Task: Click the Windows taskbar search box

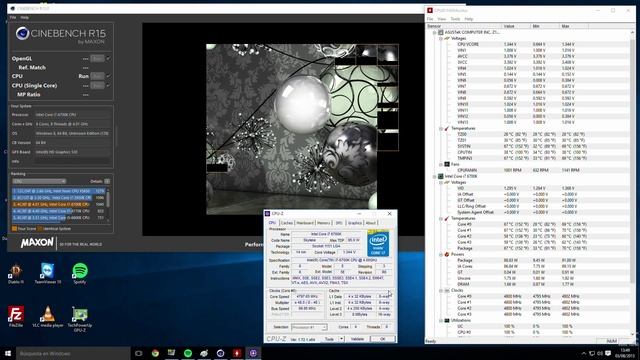Action: pos(73,353)
